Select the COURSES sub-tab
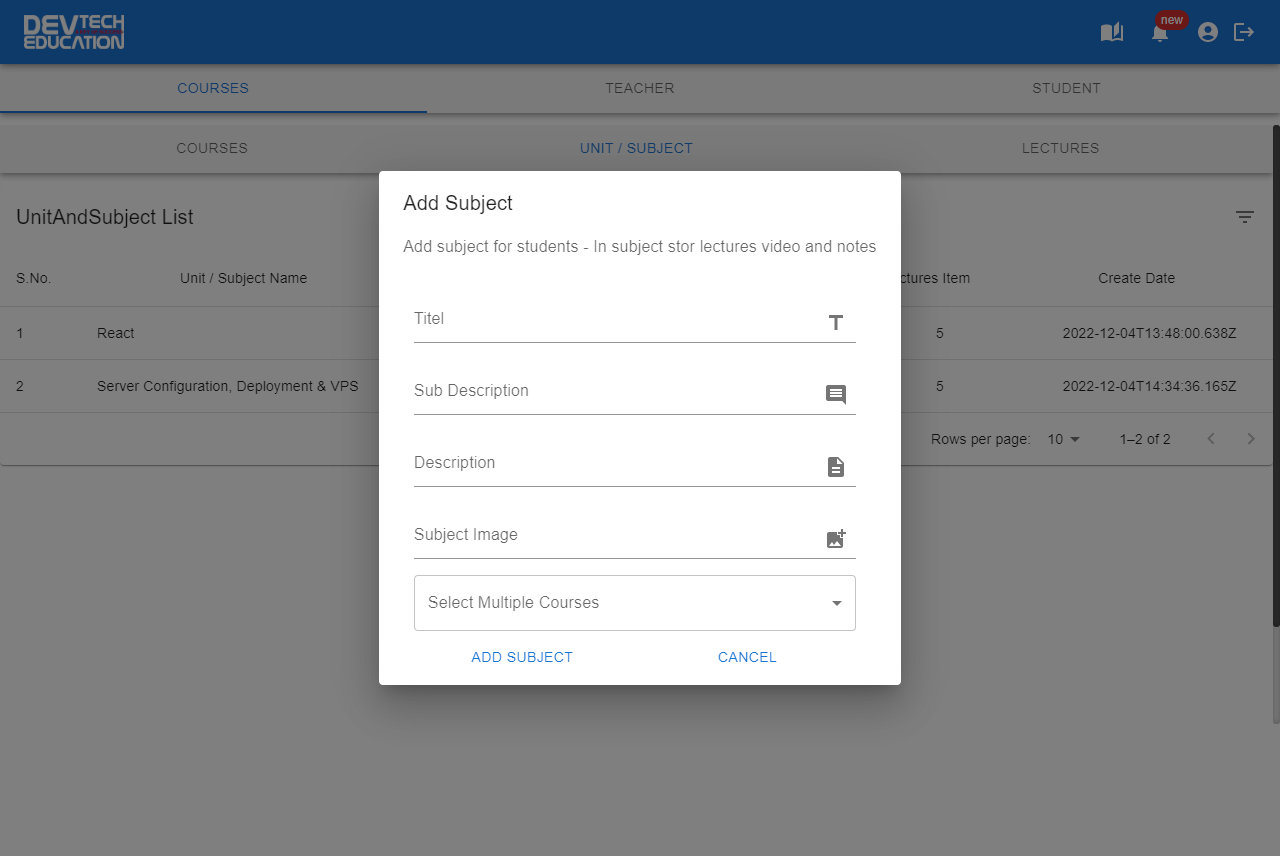 [212, 148]
